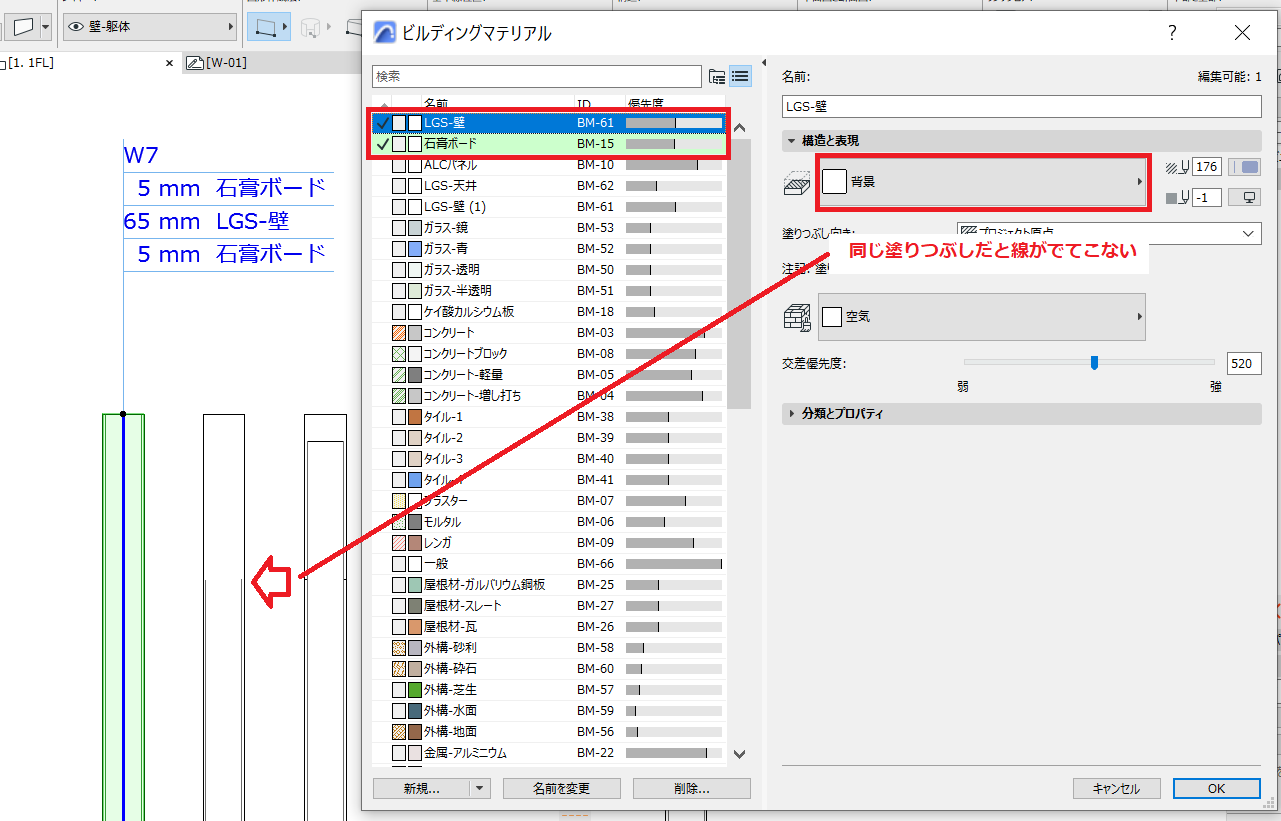The image size is (1281, 821).
Task: Click the レンガ hatch fill icon
Action: (399, 543)
